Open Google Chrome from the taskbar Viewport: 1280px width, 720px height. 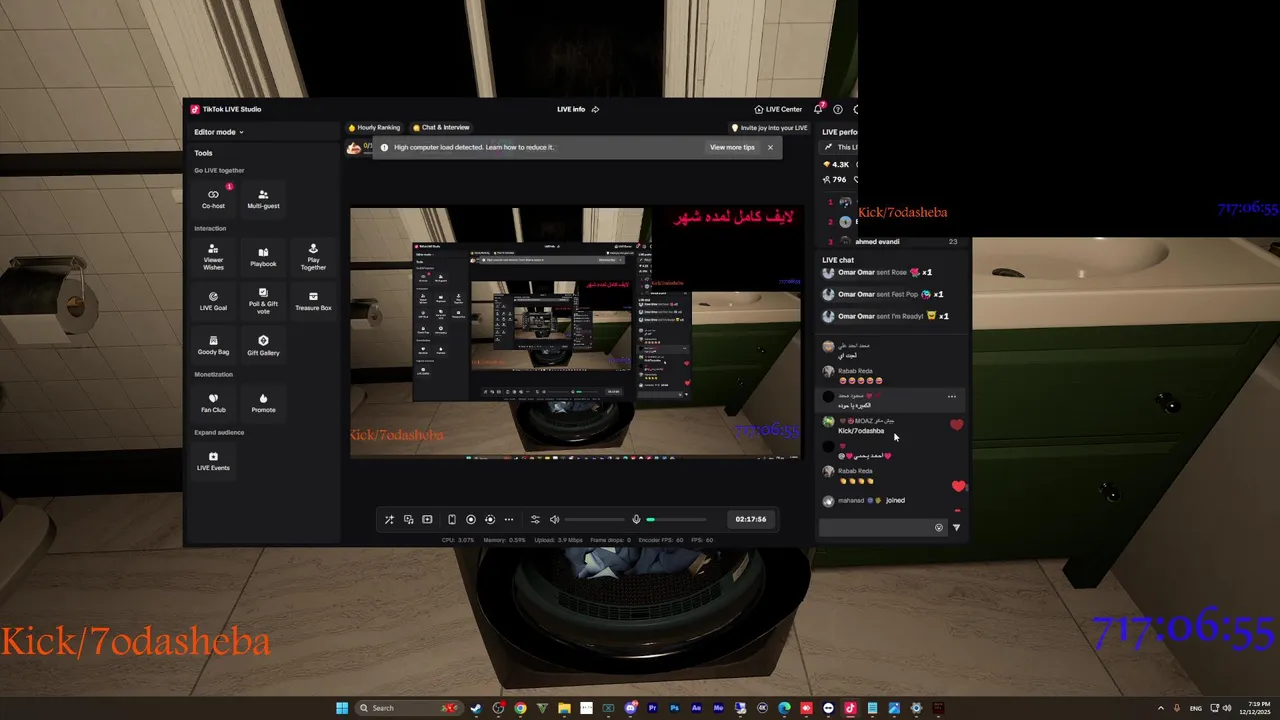(x=520, y=708)
